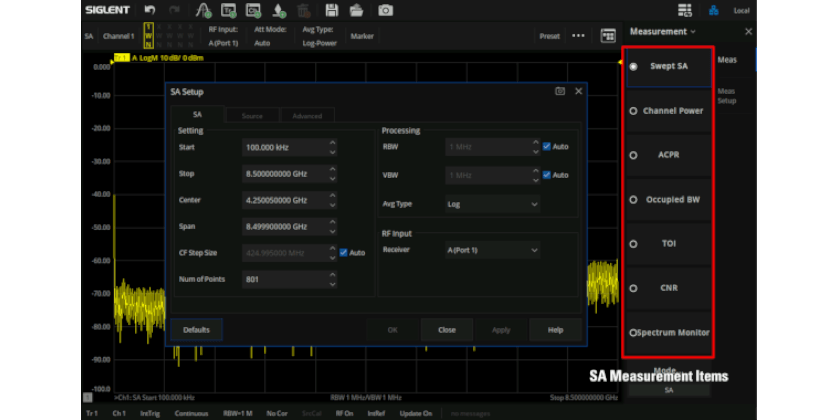Switch to the Source tab
The width and height of the screenshot is (840, 420).
(252, 116)
